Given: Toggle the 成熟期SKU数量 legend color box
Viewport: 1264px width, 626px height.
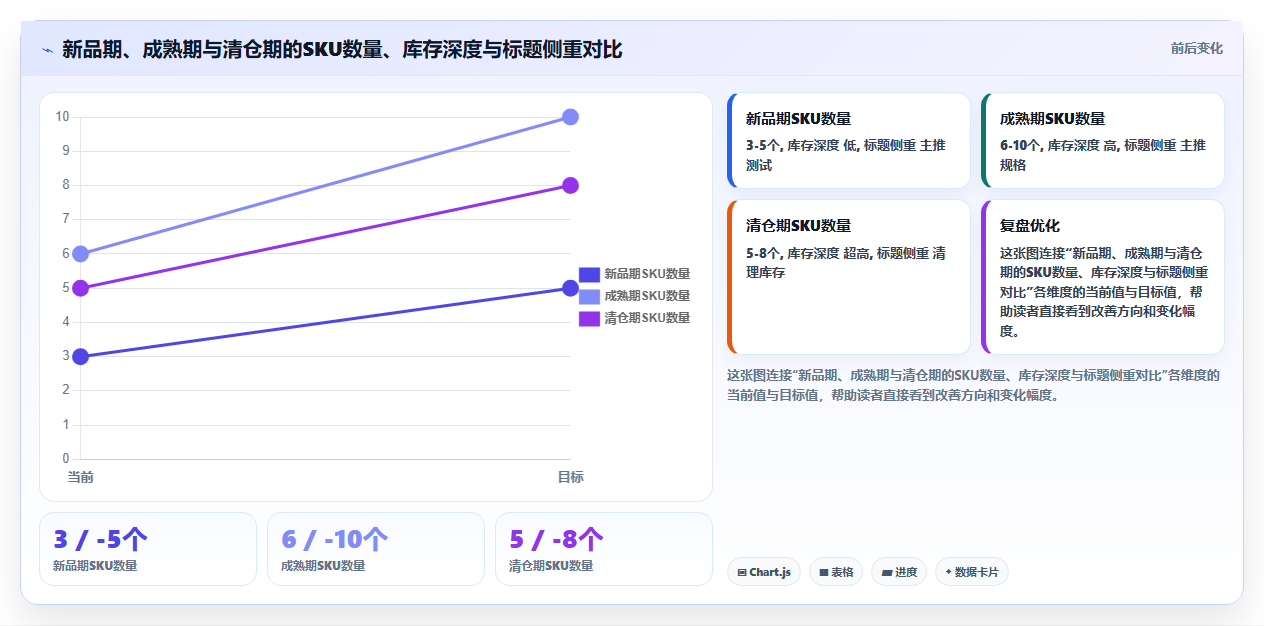Looking at the screenshot, I should (x=589, y=296).
